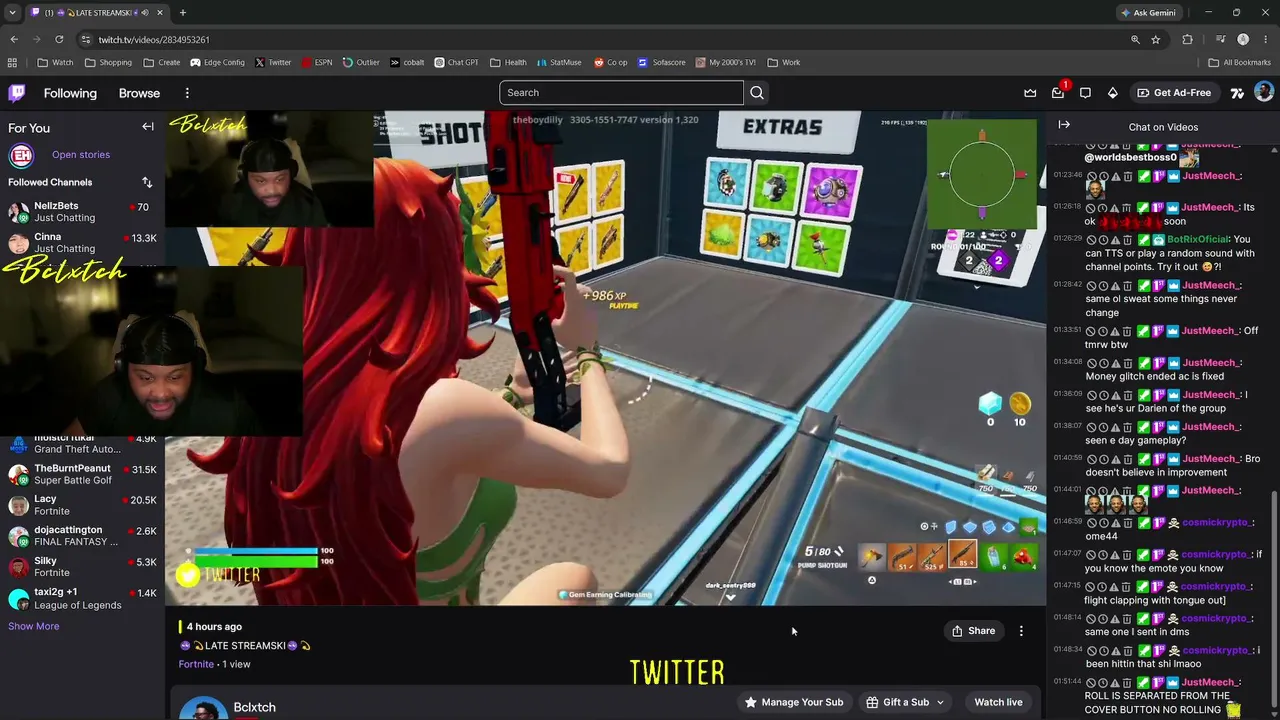The height and width of the screenshot is (720, 1280).
Task: Mute the tab audio speaker icon
Action: point(145,13)
